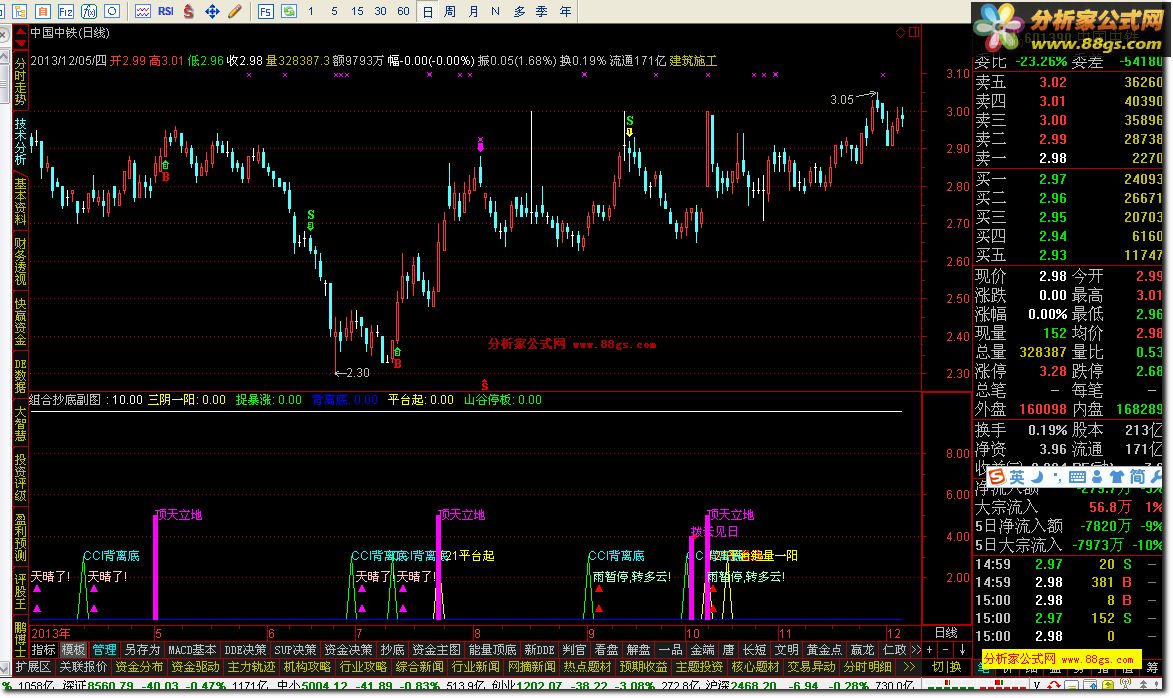Select the 能量顶底 indicator tab
Screen dimensions: 1173x698
pos(492,649)
